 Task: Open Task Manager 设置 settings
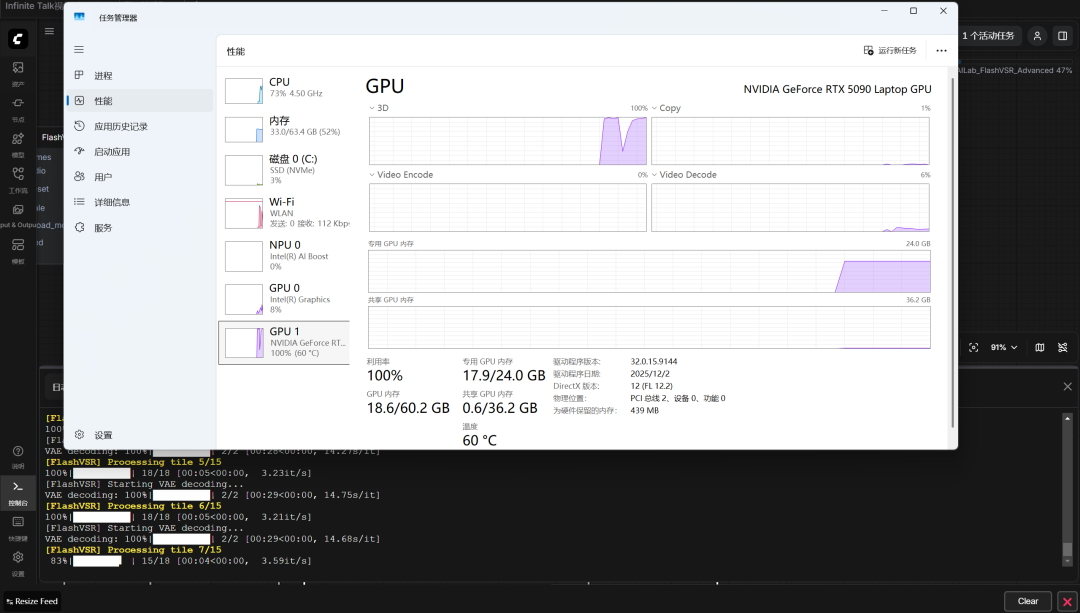(140, 435)
